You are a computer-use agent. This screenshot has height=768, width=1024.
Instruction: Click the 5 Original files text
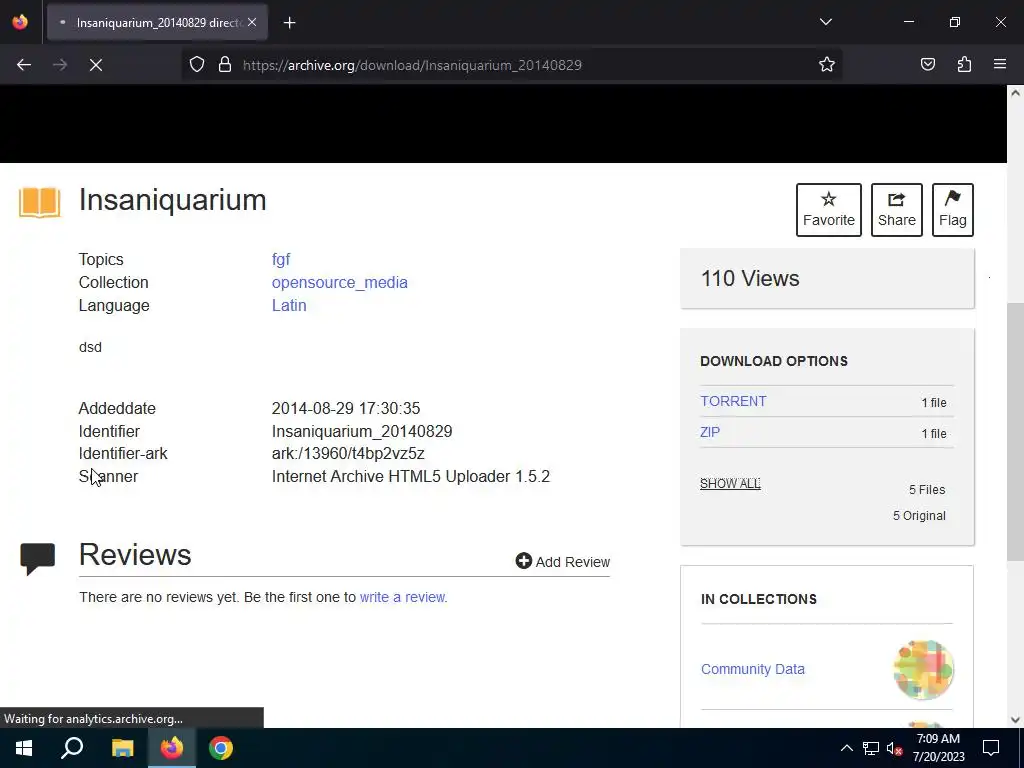[919, 515]
